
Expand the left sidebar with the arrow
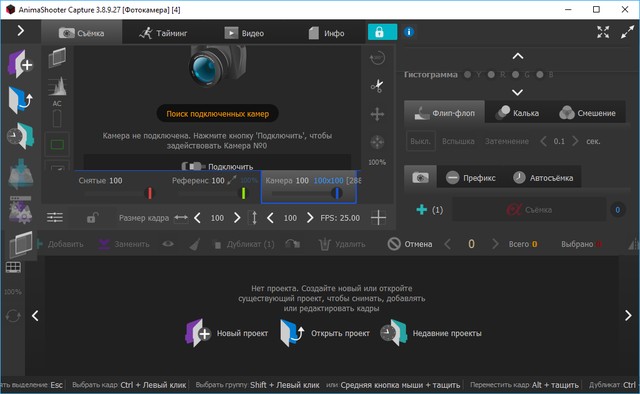[x=20, y=31]
